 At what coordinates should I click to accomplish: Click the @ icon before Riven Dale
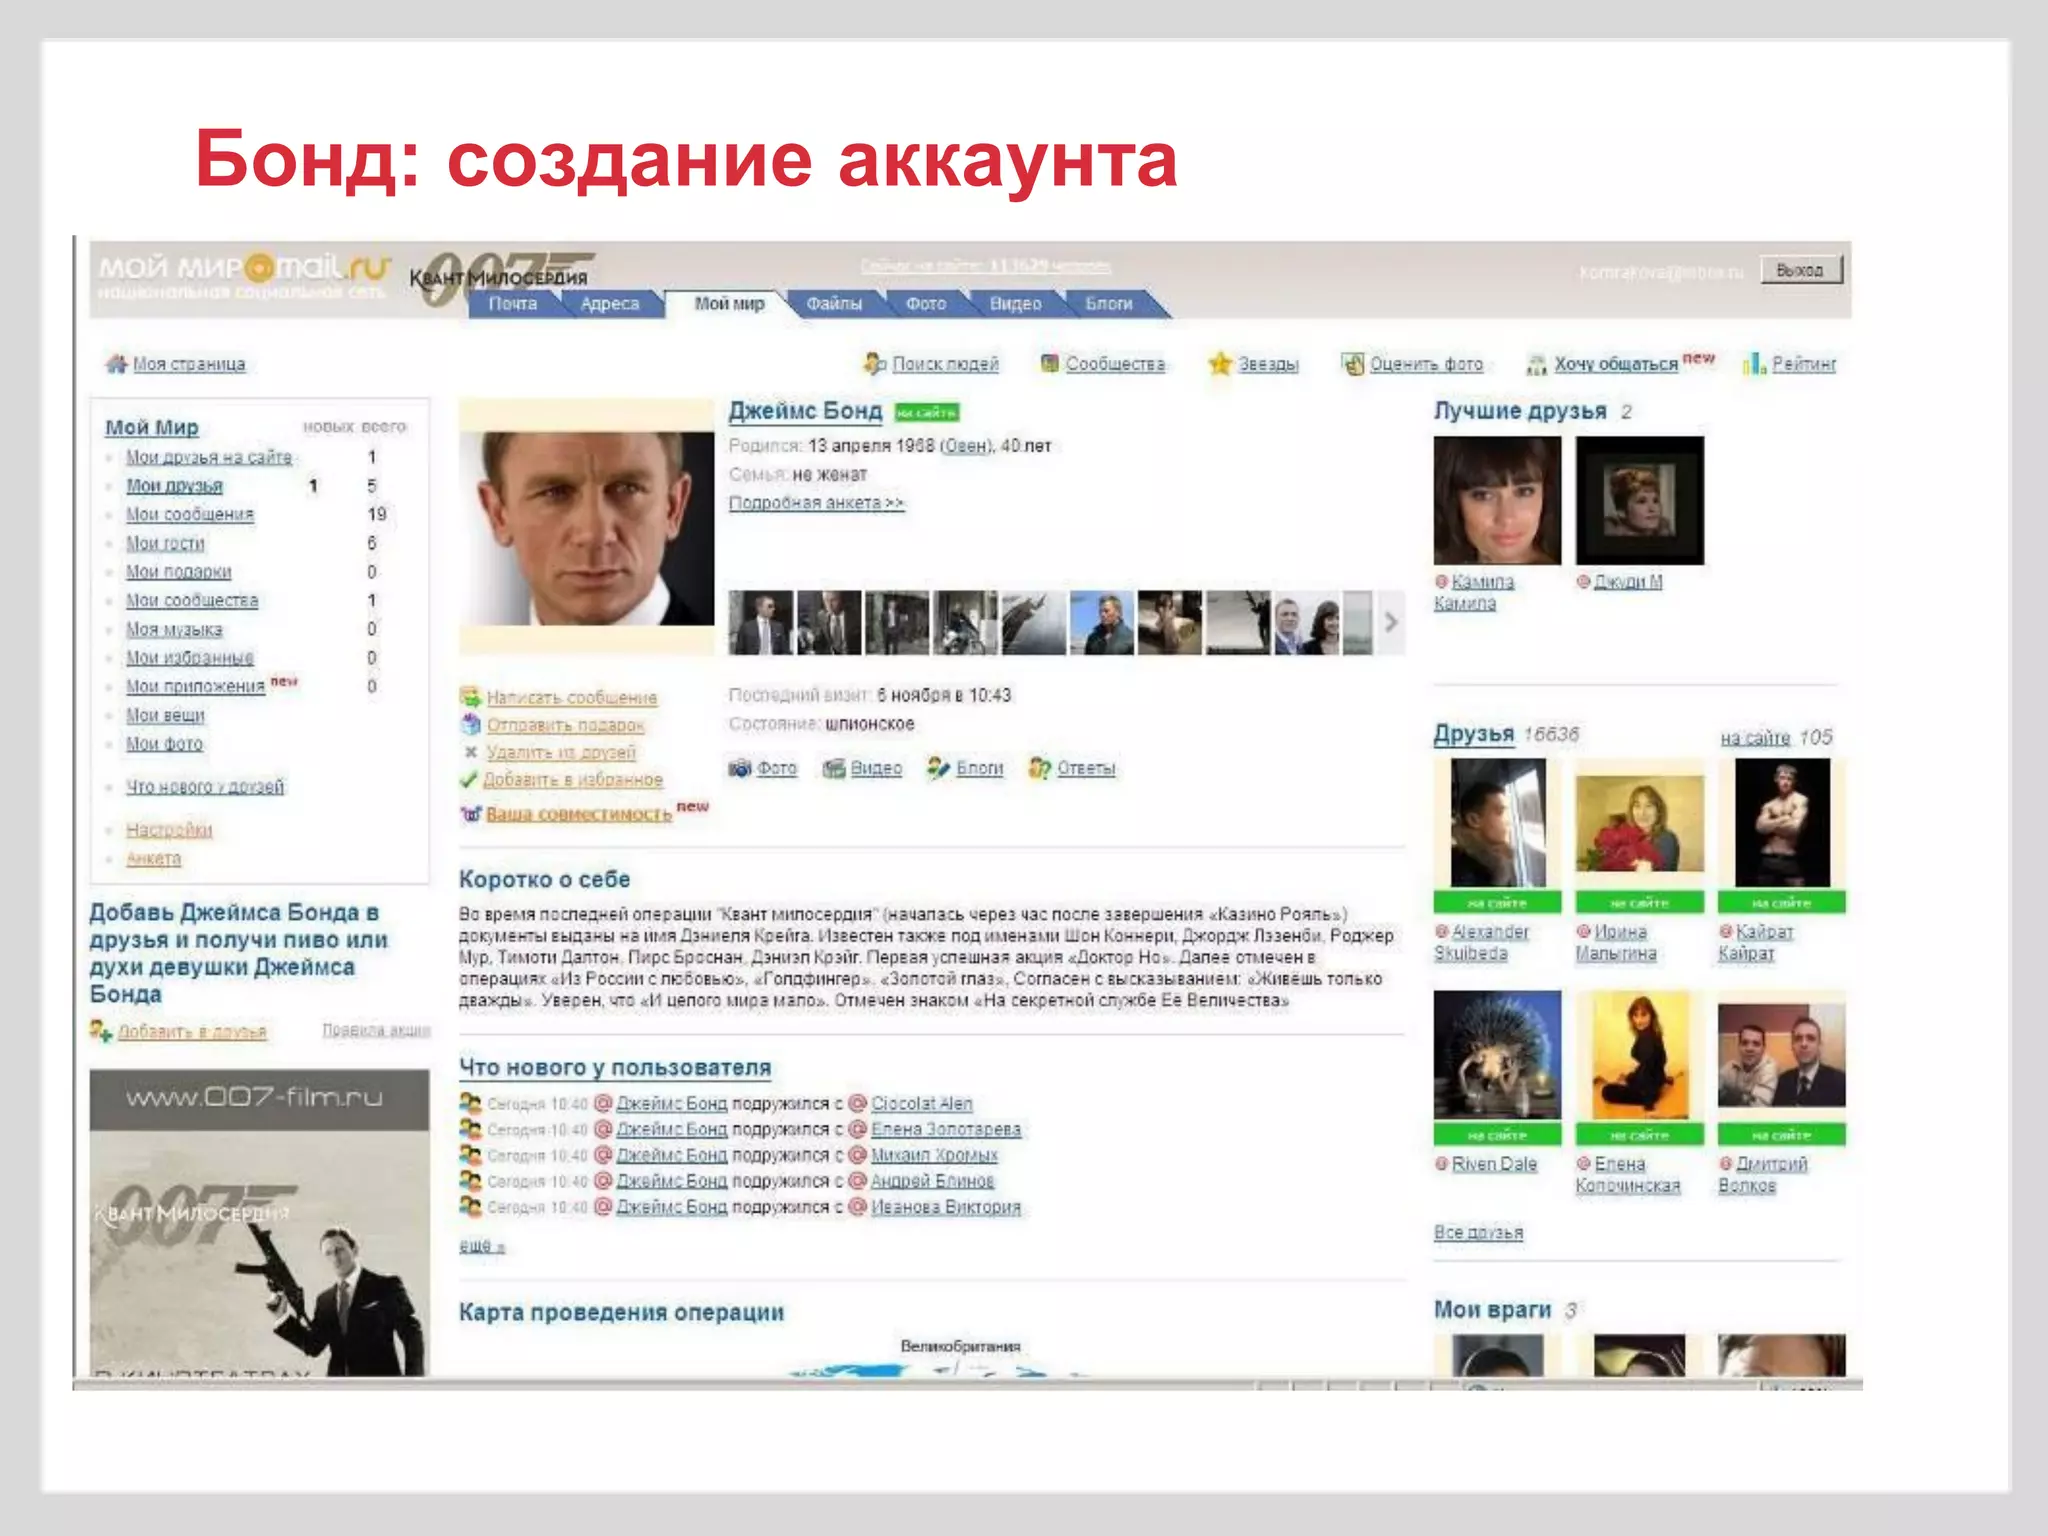[x=1441, y=1163]
